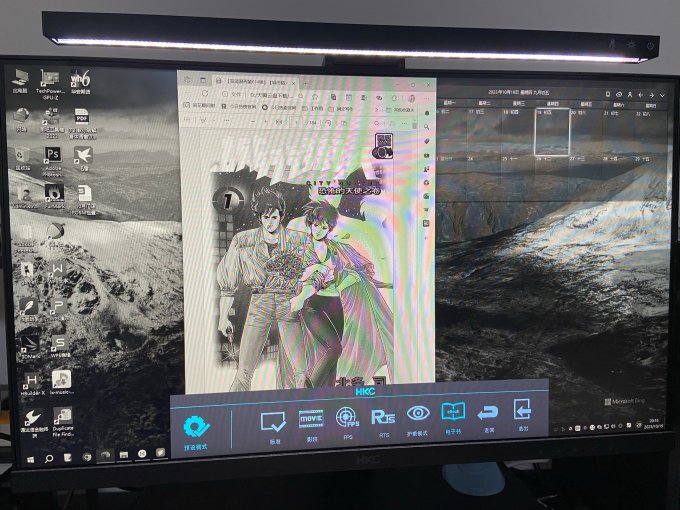Select the FPS picture mode in HKC menu
The width and height of the screenshot is (680, 510).
(348, 418)
